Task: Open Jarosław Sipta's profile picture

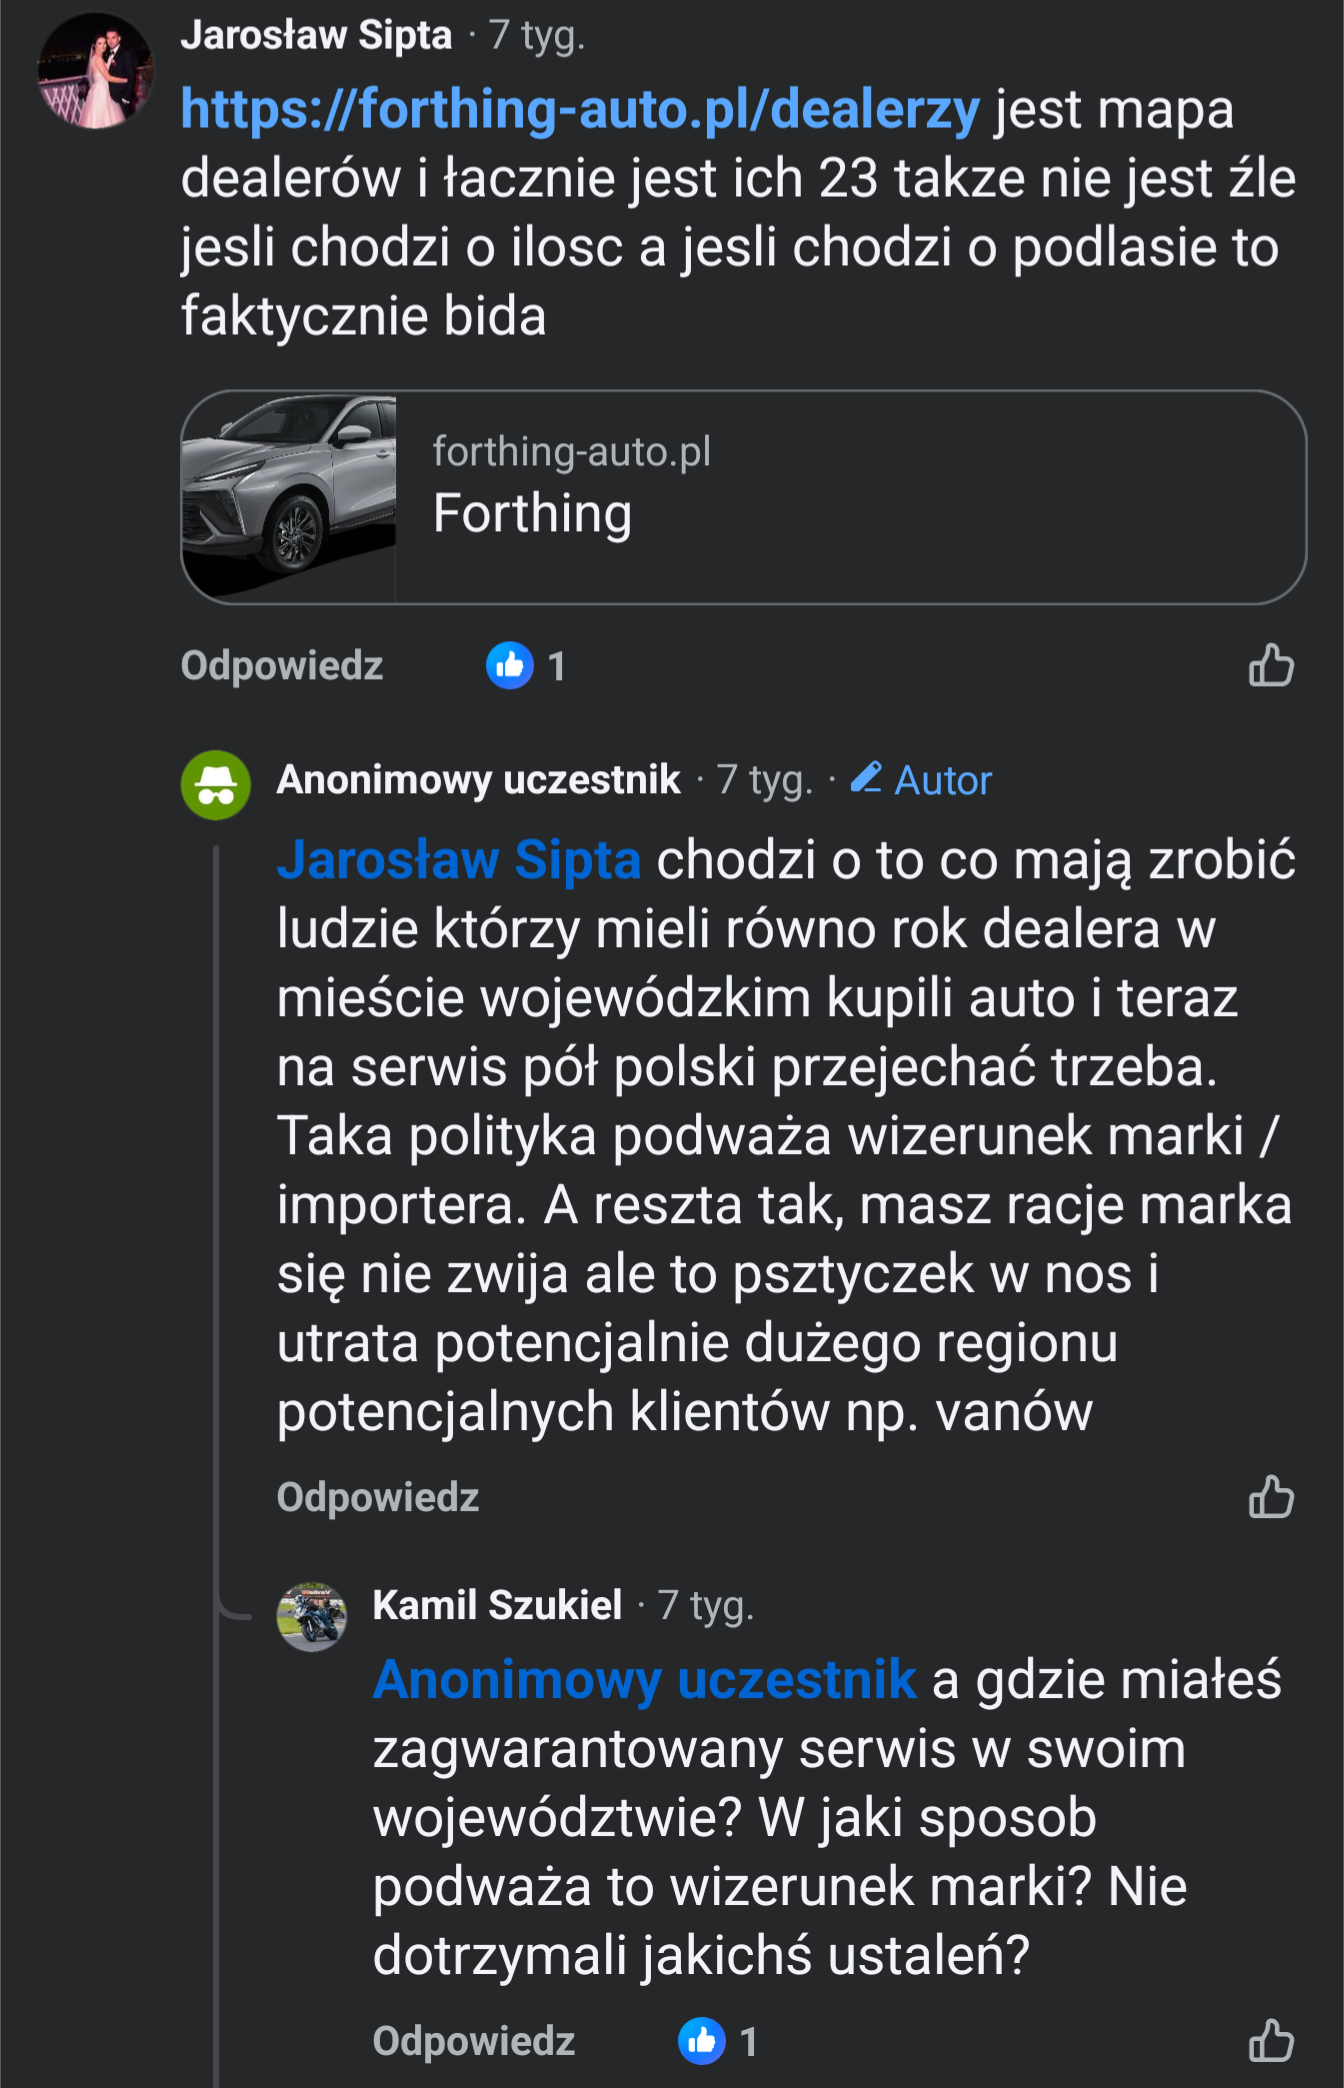Action: 96,71
